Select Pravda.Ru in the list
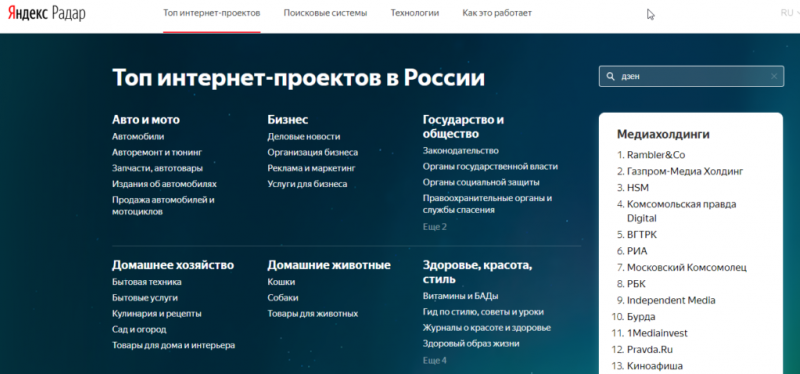The width and height of the screenshot is (800, 374). point(651,350)
